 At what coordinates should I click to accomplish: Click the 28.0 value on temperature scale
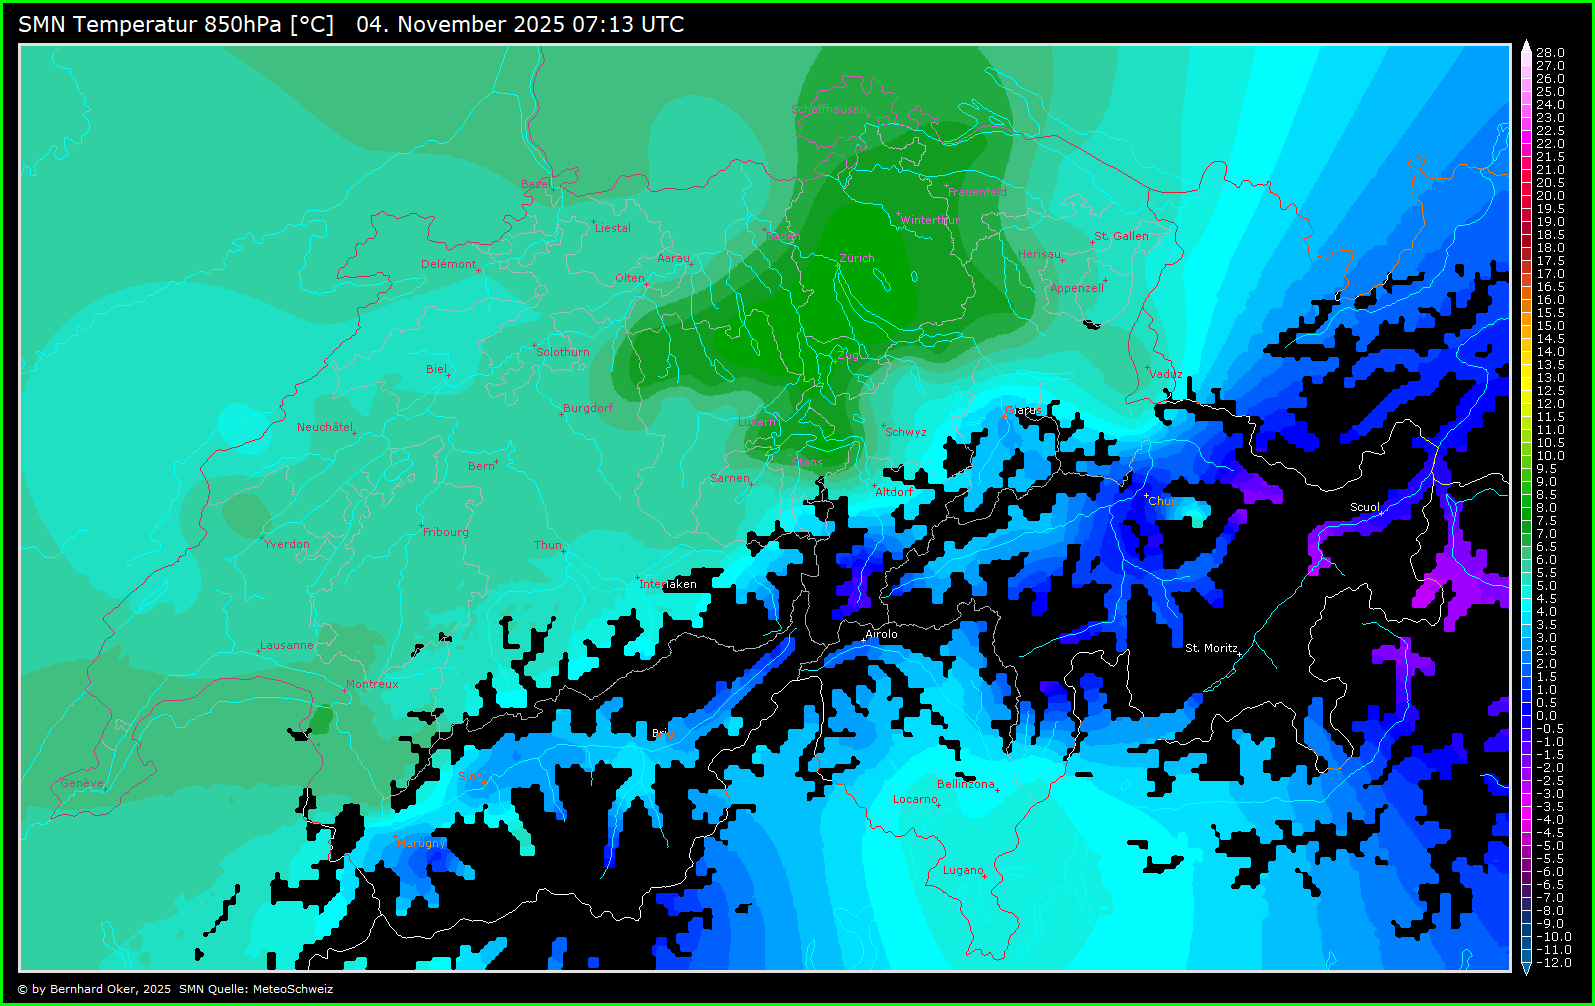(1550, 53)
